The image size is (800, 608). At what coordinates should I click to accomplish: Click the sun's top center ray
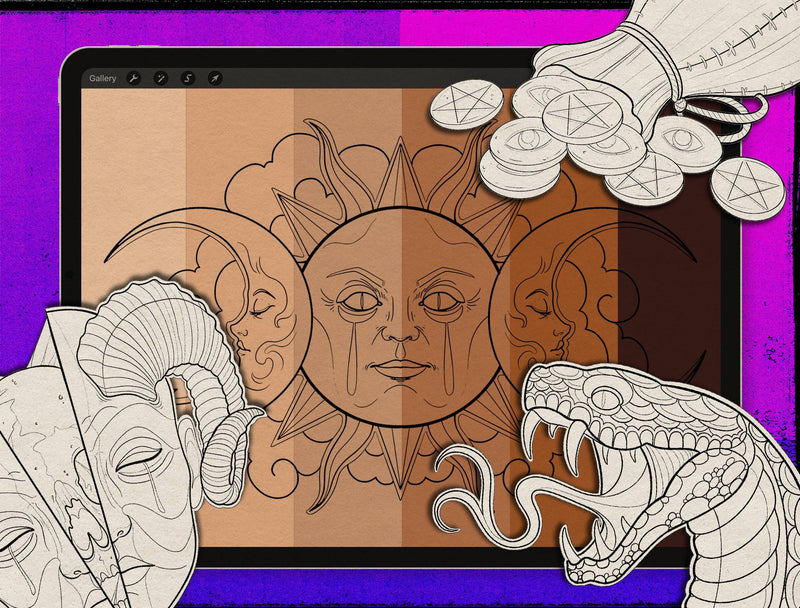pyautogui.click(x=401, y=175)
